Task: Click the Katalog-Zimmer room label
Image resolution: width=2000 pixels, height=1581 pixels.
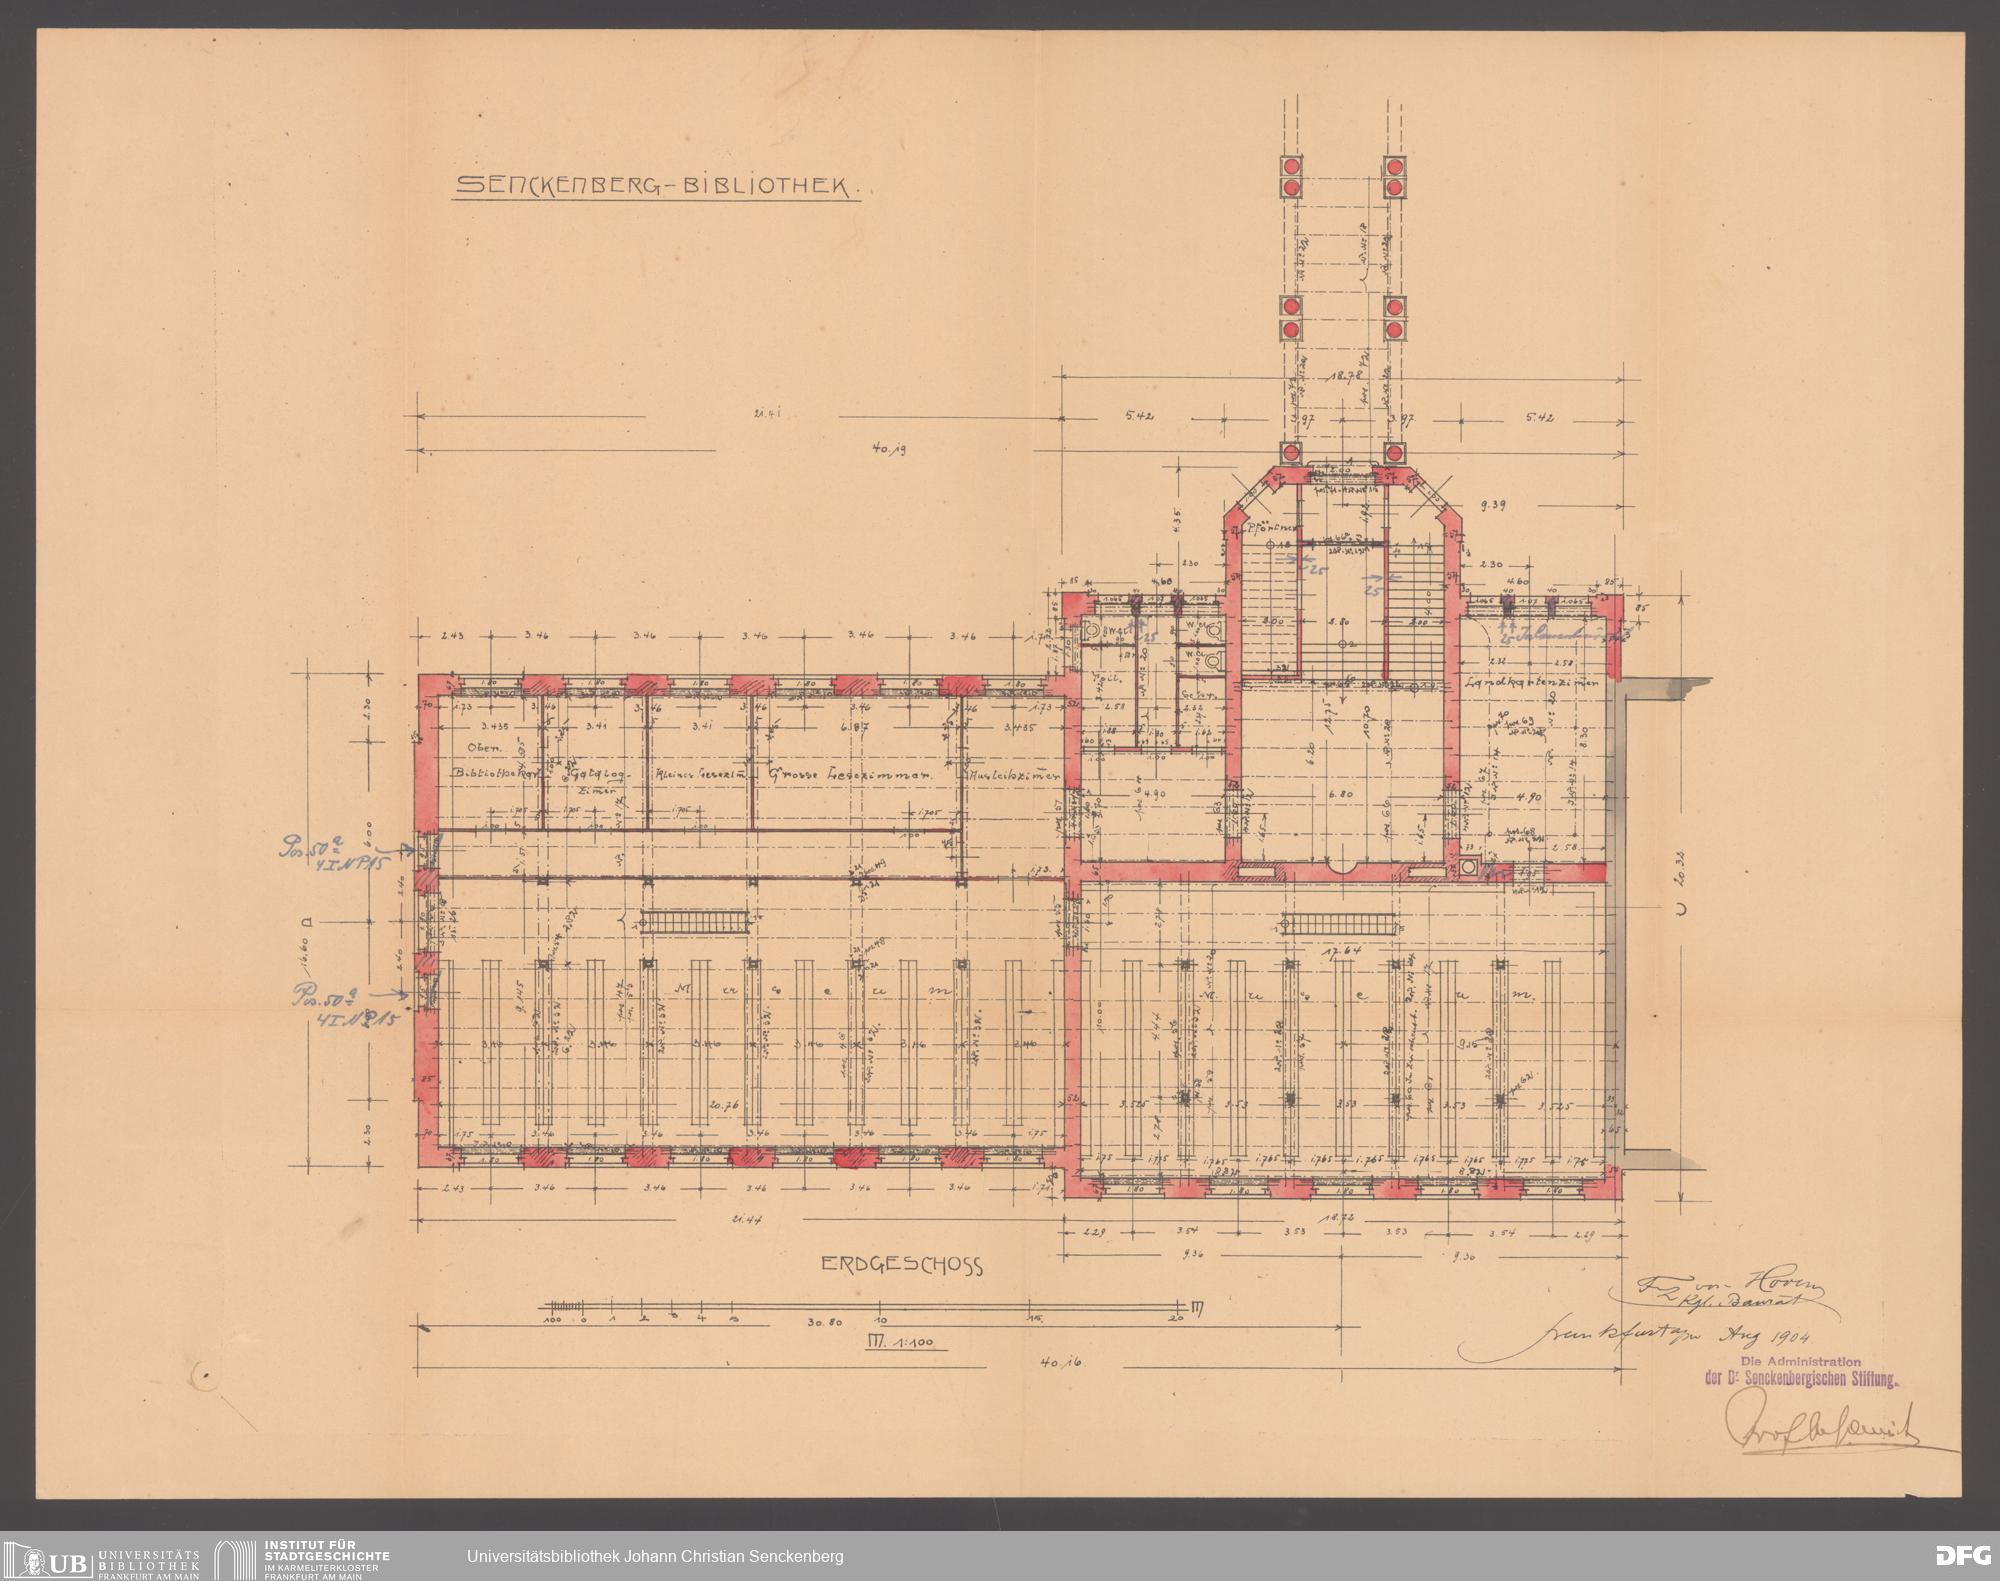Action: click(593, 780)
